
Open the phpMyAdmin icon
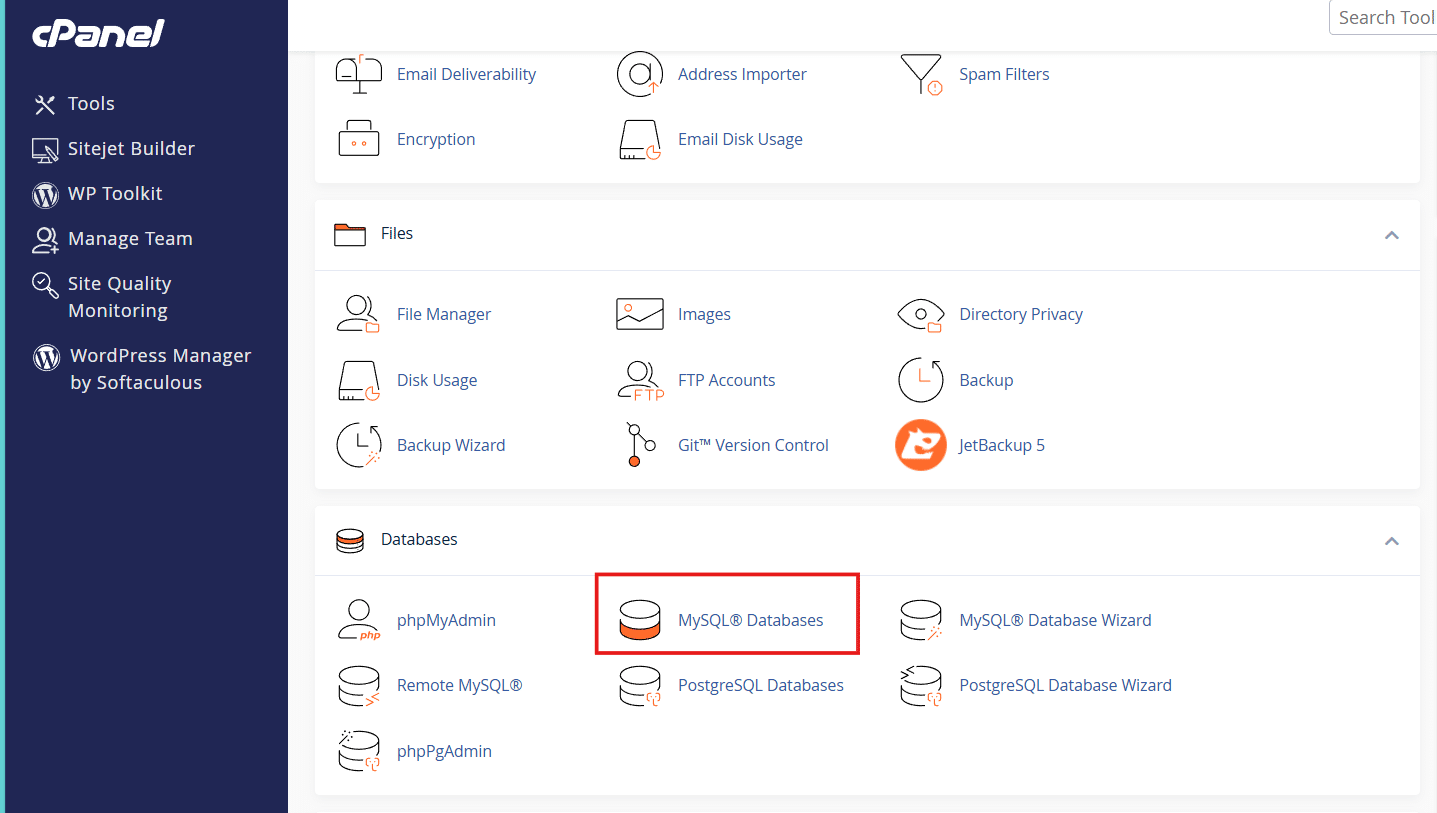tap(359, 620)
